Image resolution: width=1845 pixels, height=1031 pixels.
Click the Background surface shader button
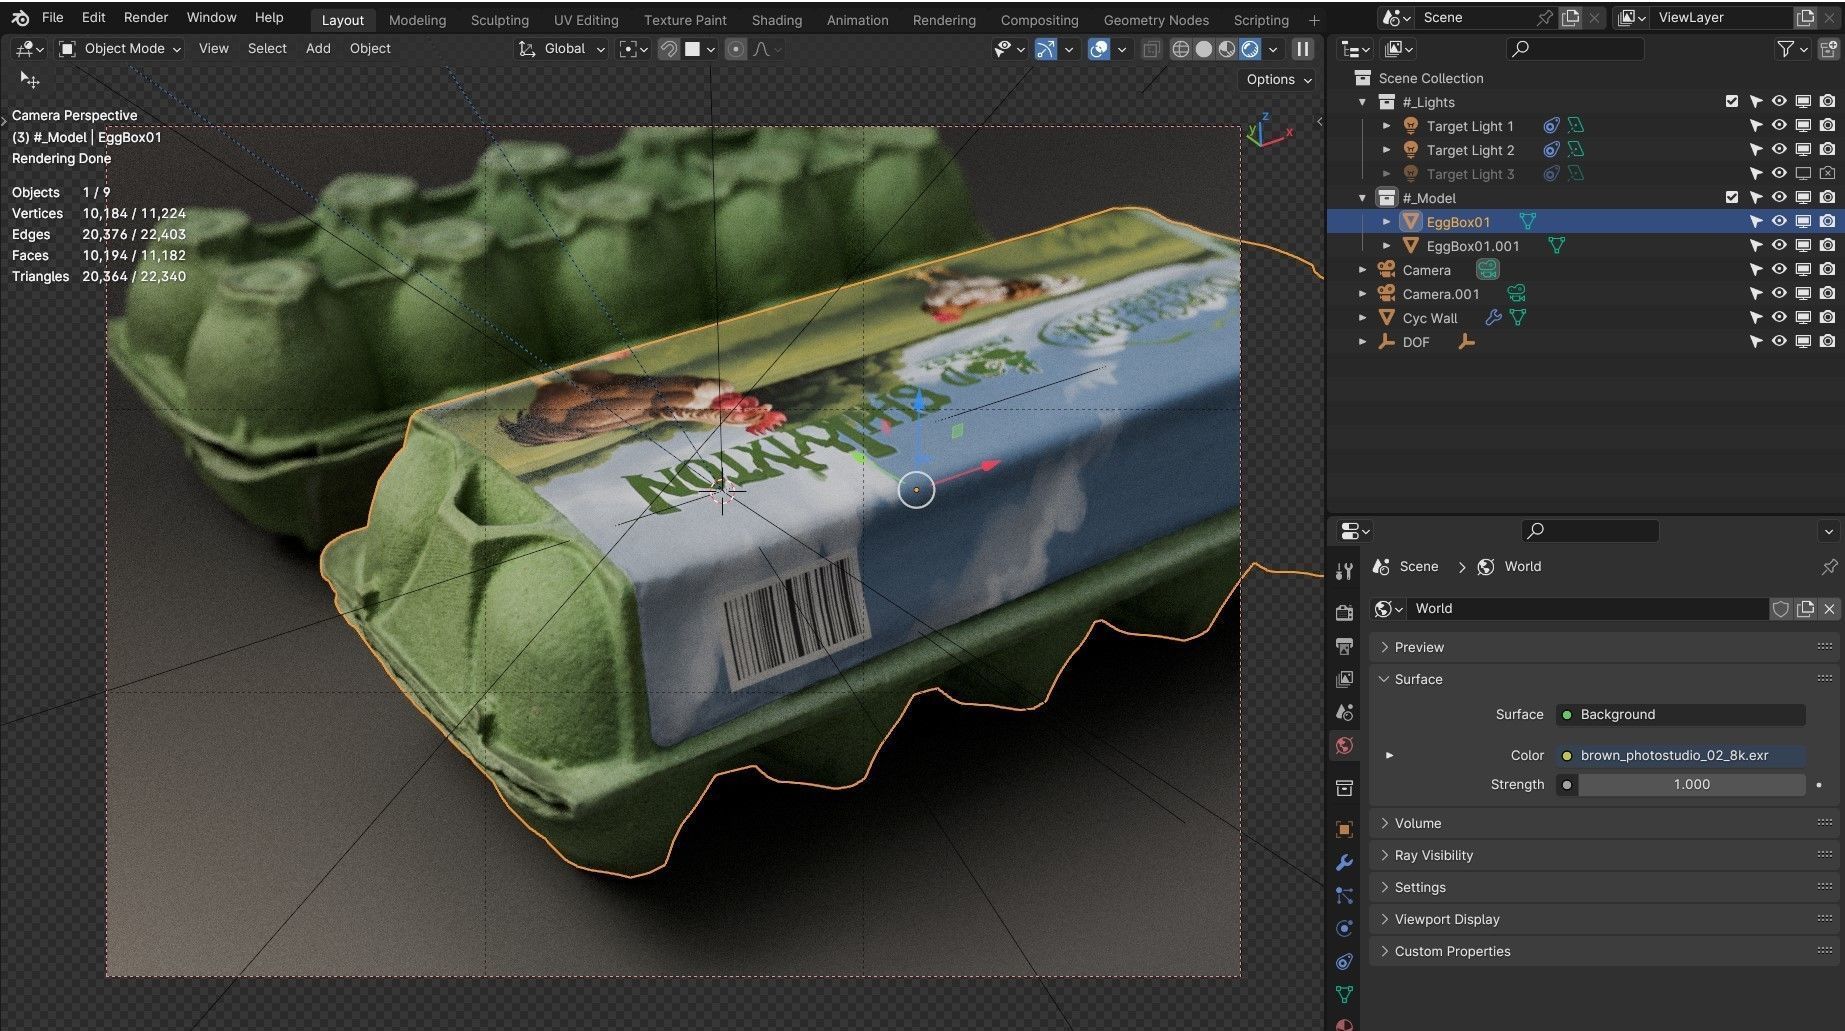click(x=1680, y=715)
